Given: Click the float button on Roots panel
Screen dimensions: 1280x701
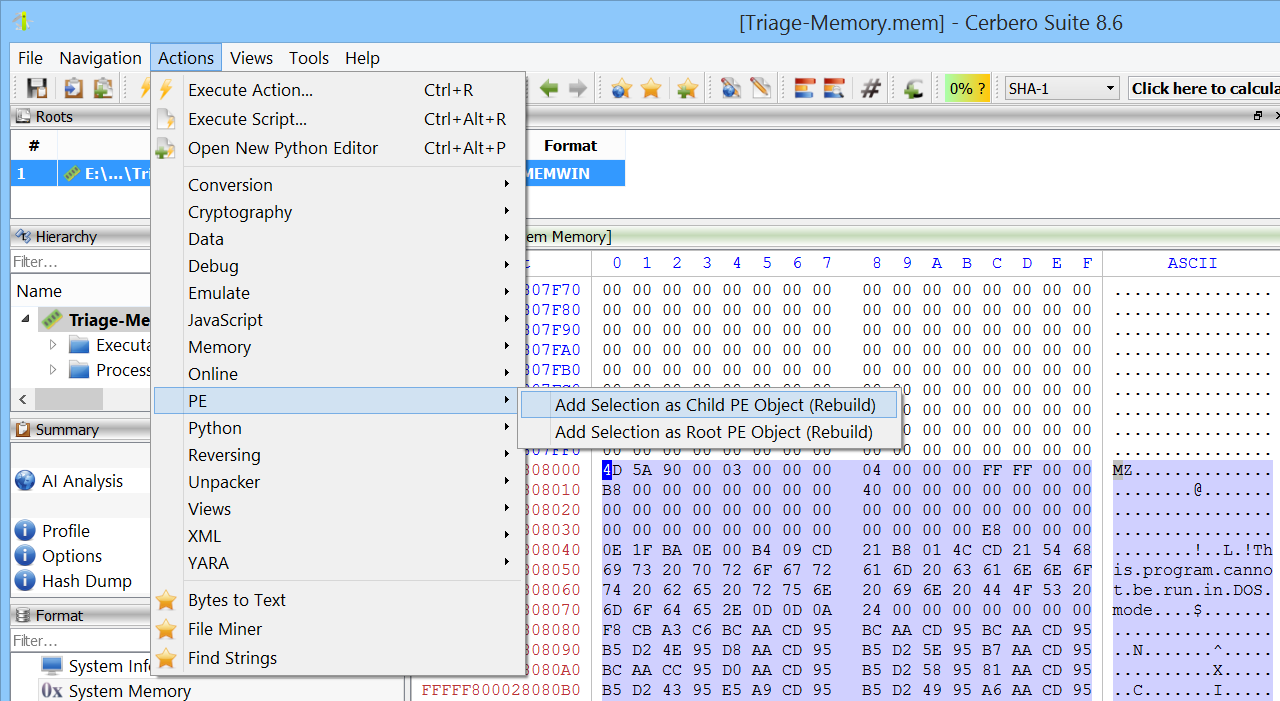Looking at the screenshot, I should (1258, 117).
